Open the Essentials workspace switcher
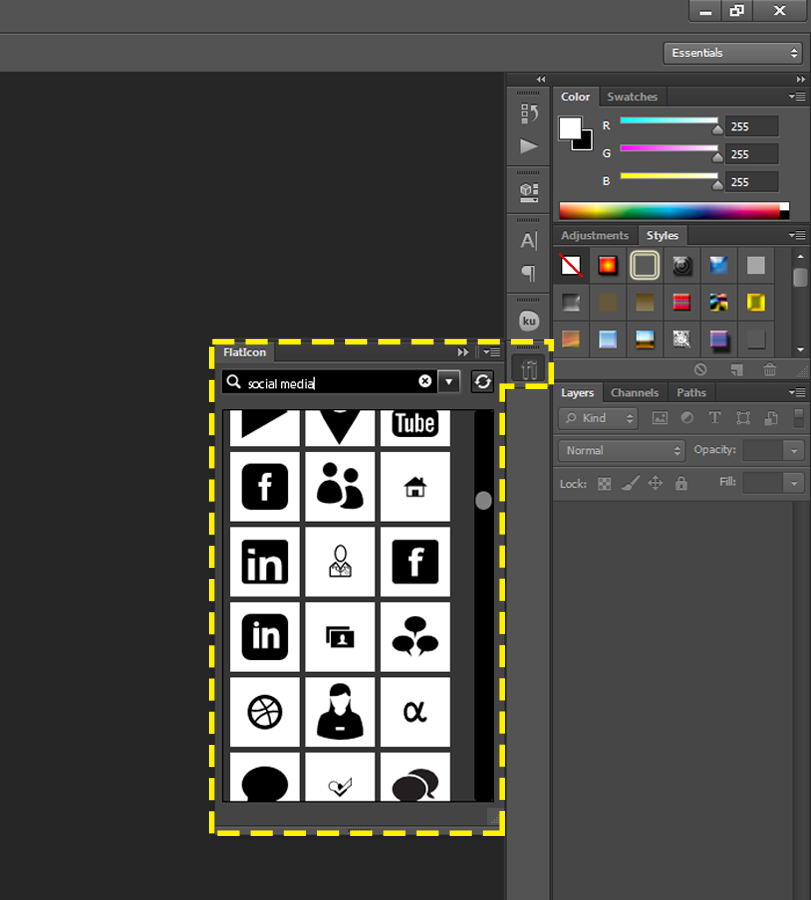Image resolution: width=811 pixels, height=900 pixels. pos(733,52)
